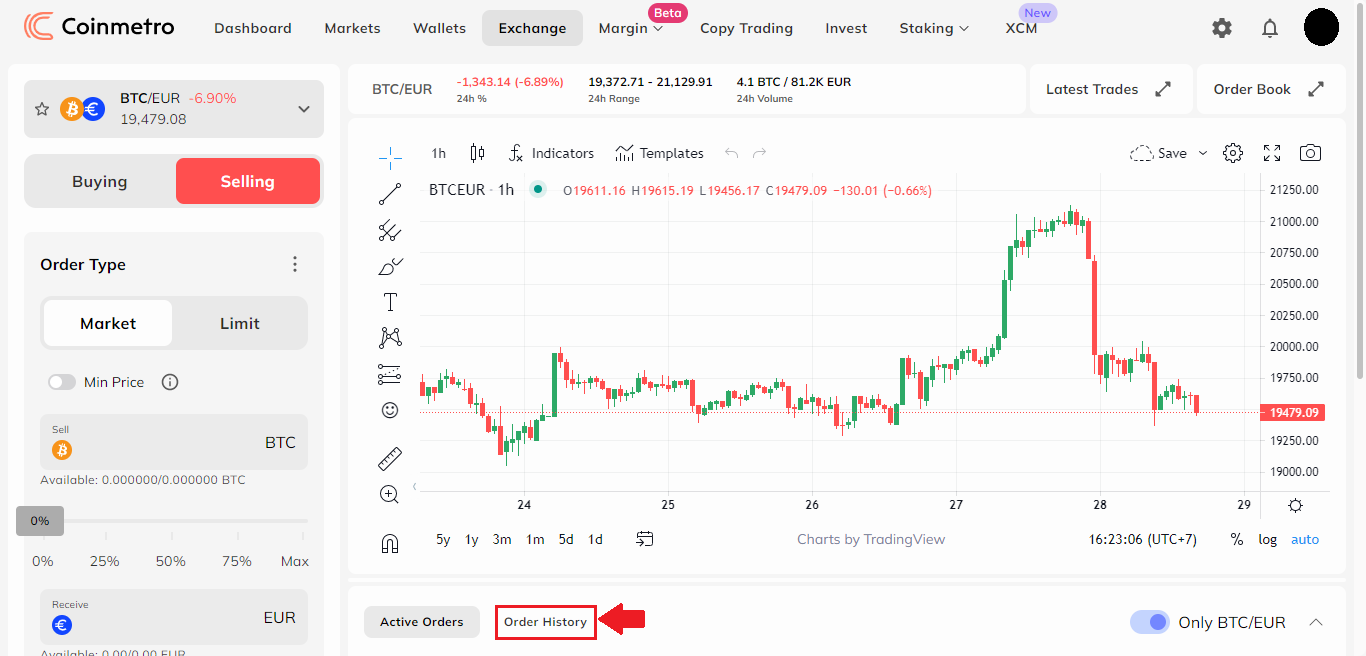
Task: Take a chart snapshot with the camera icon
Action: click(x=1310, y=152)
